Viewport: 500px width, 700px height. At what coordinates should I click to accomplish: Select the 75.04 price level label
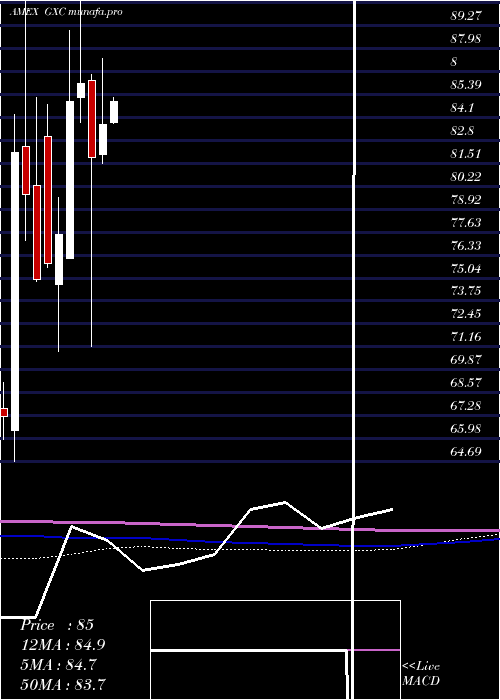click(x=466, y=268)
